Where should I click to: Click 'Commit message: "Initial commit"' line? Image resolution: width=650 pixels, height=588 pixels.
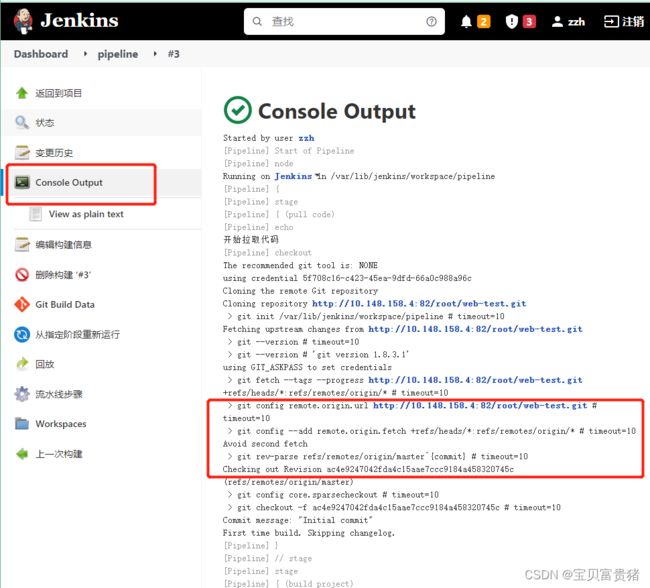297,520
